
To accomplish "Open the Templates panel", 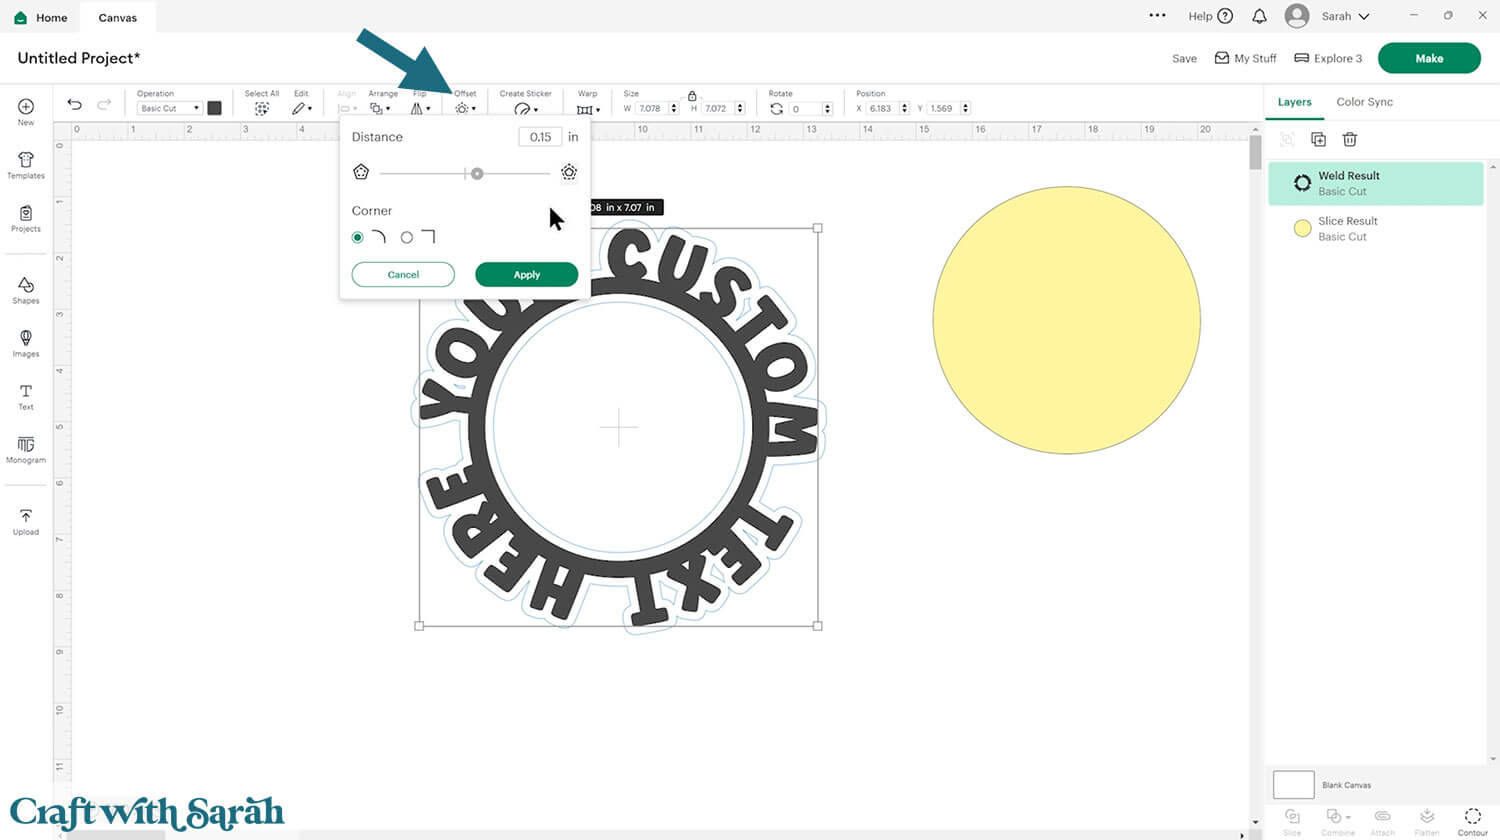I will [x=26, y=165].
